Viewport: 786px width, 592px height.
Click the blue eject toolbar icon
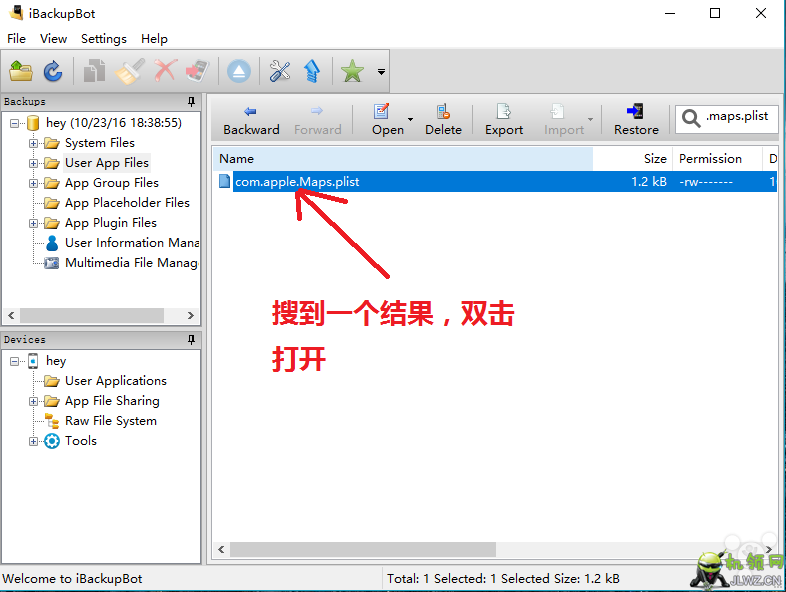[239, 71]
